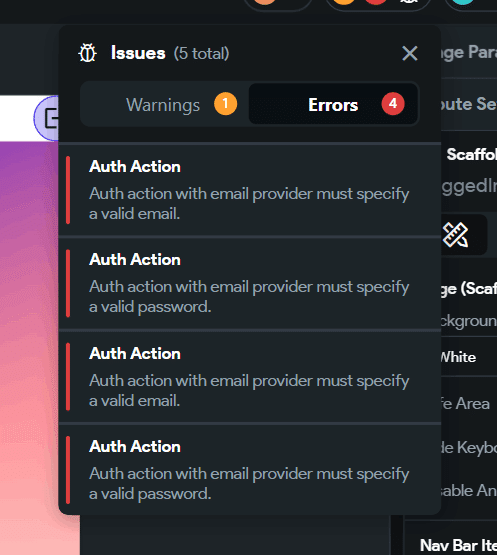497x555 pixels.
Task: Click the red errors count badge
Action: 393,104
